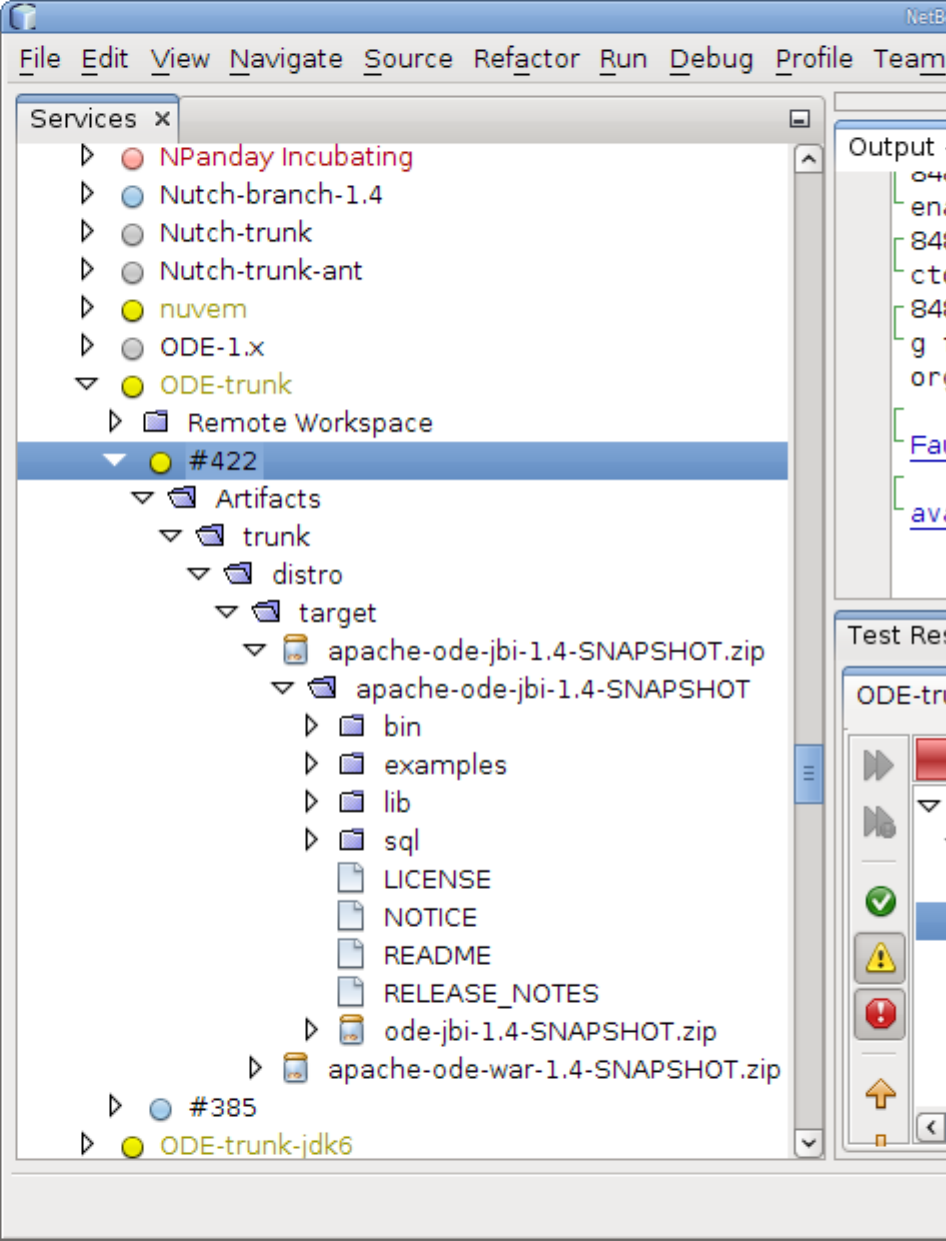This screenshot has height=1241, width=946.
Task: Collapse the ODE-trunk node
Action: tap(87, 384)
